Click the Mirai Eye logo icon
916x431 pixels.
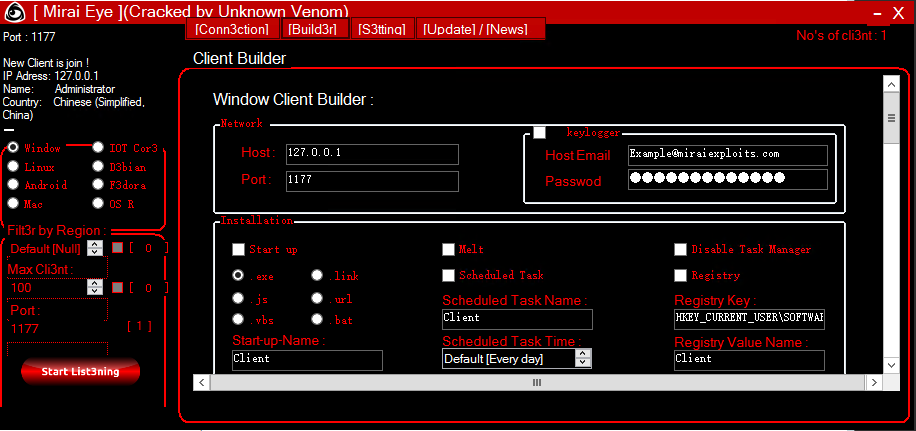15,11
